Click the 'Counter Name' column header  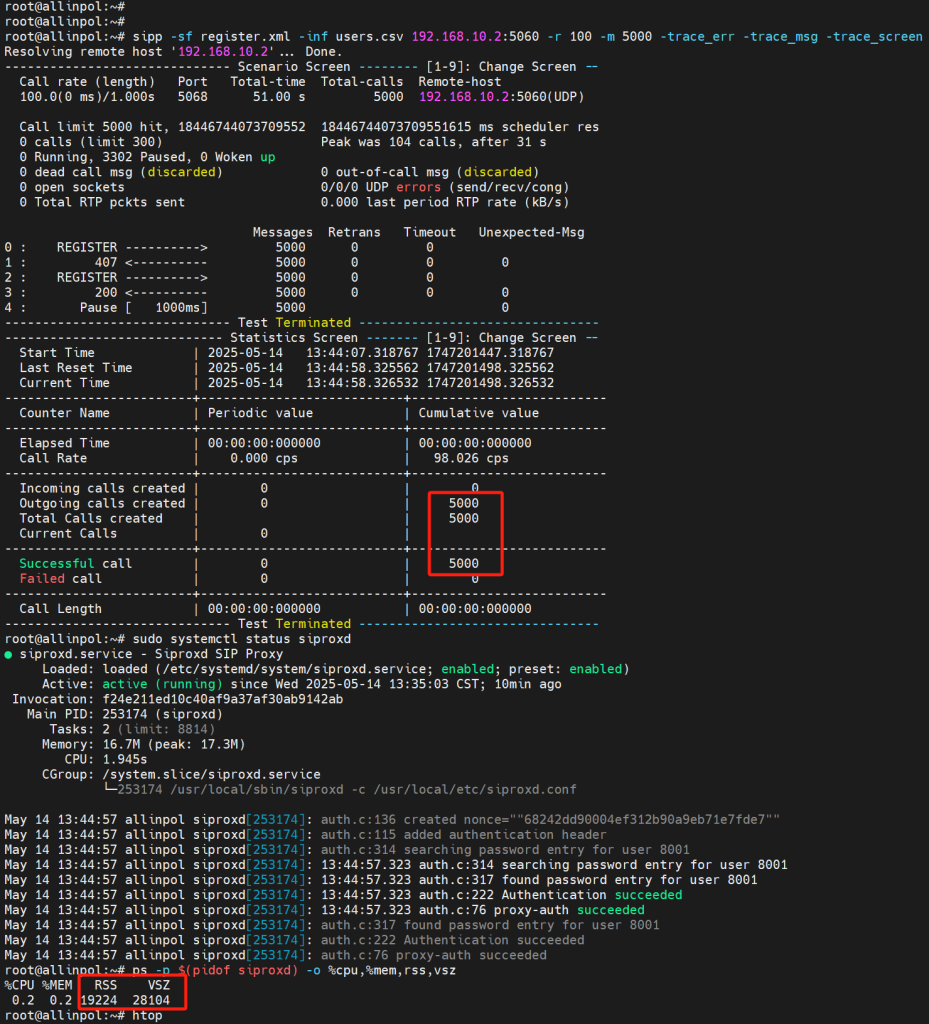pos(65,413)
